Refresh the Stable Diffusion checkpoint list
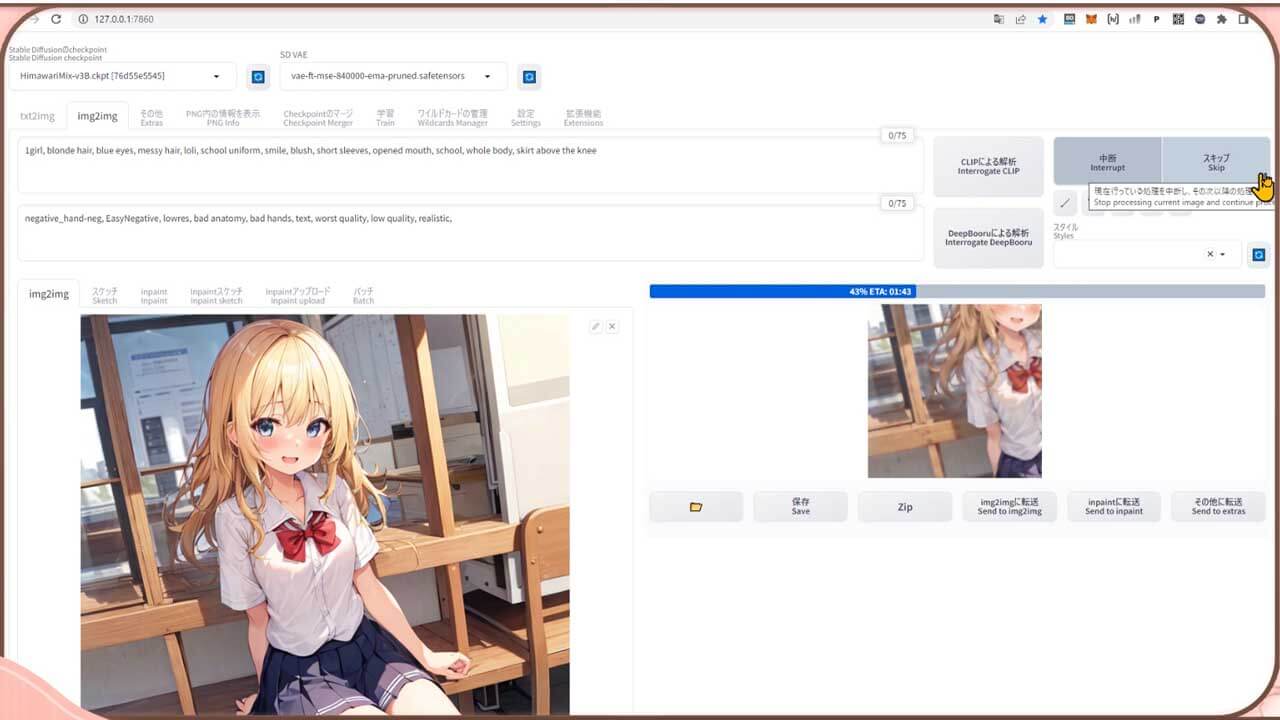 (258, 76)
